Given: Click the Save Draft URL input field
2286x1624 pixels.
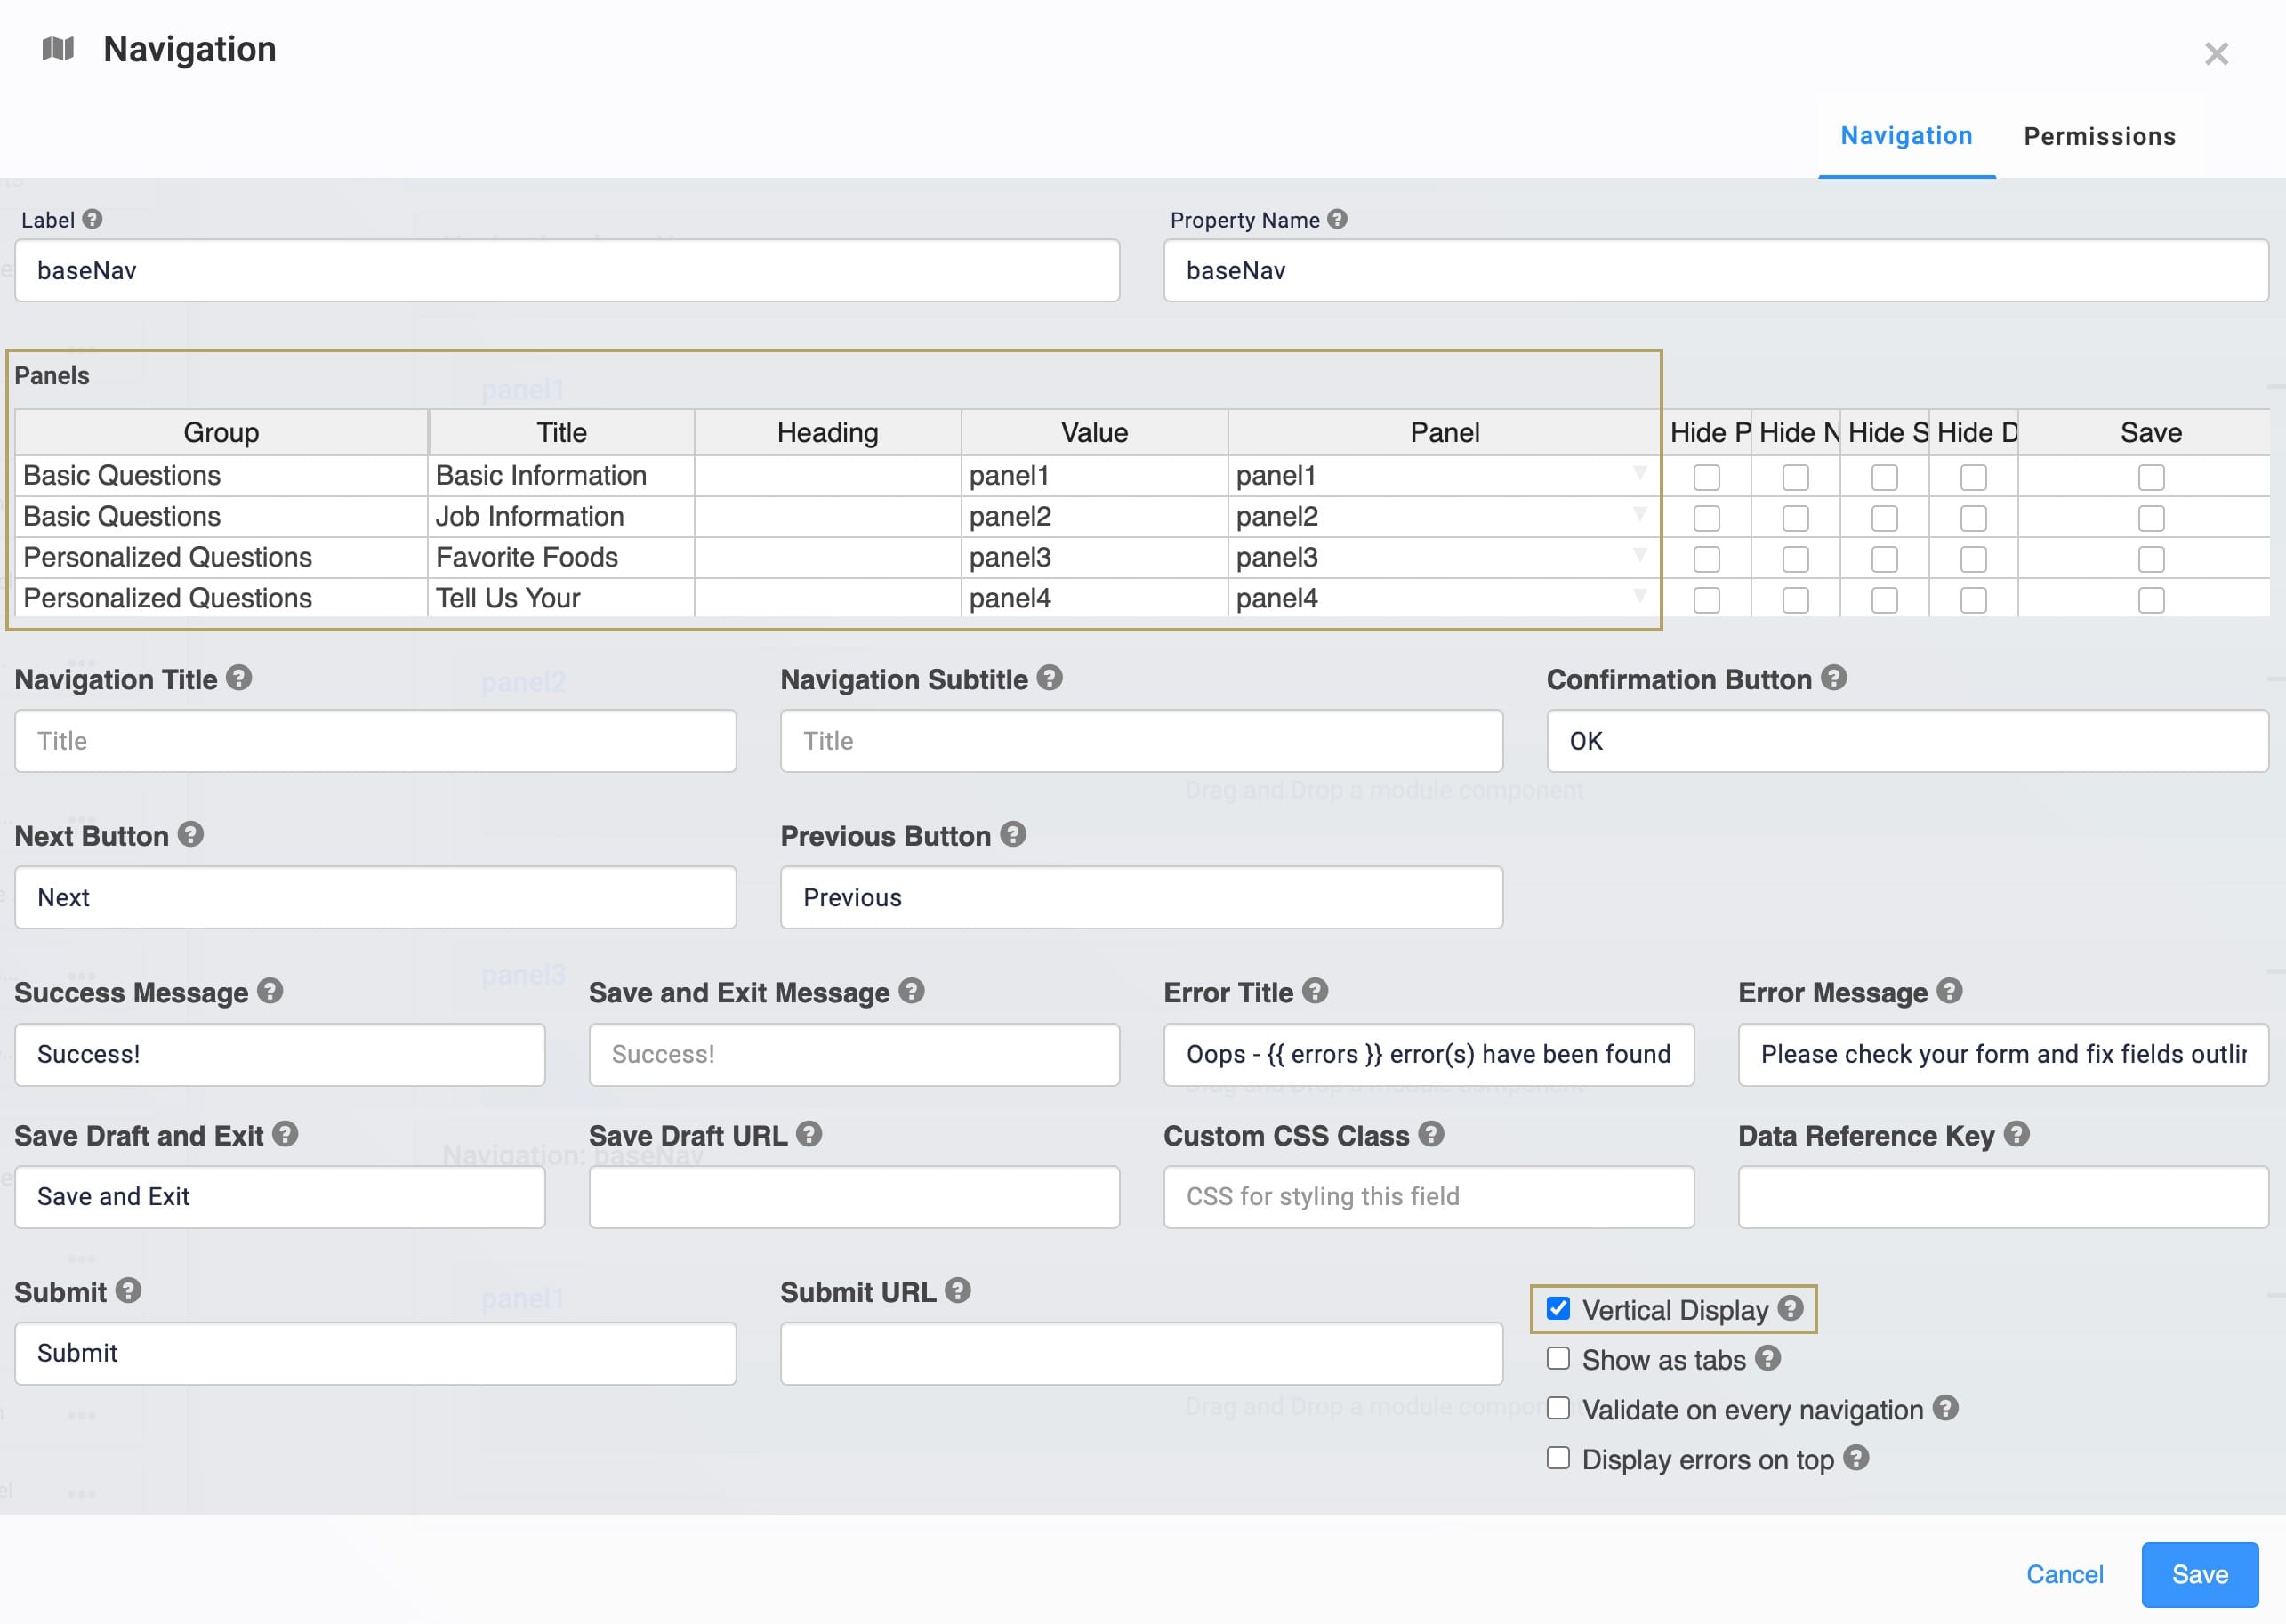Looking at the screenshot, I should point(854,1196).
